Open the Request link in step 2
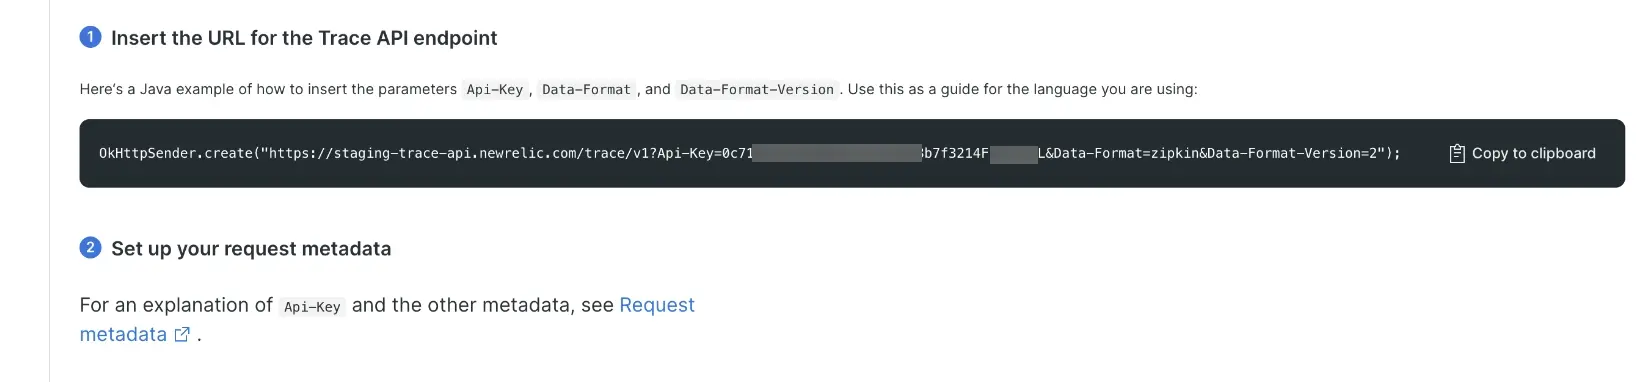1642x382 pixels. [x=657, y=305]
